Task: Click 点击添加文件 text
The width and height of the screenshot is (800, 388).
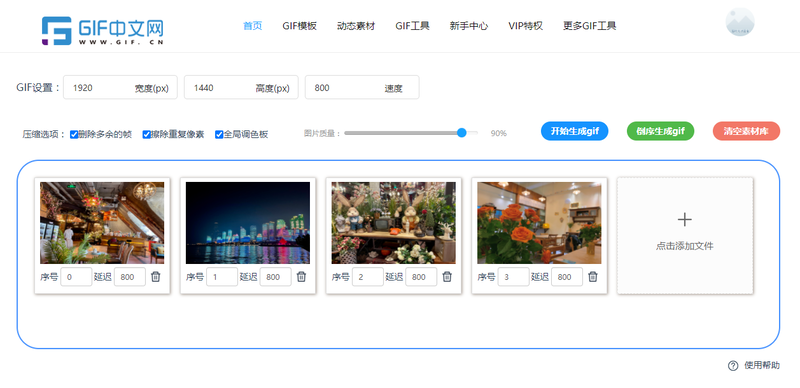Action: 685,246
